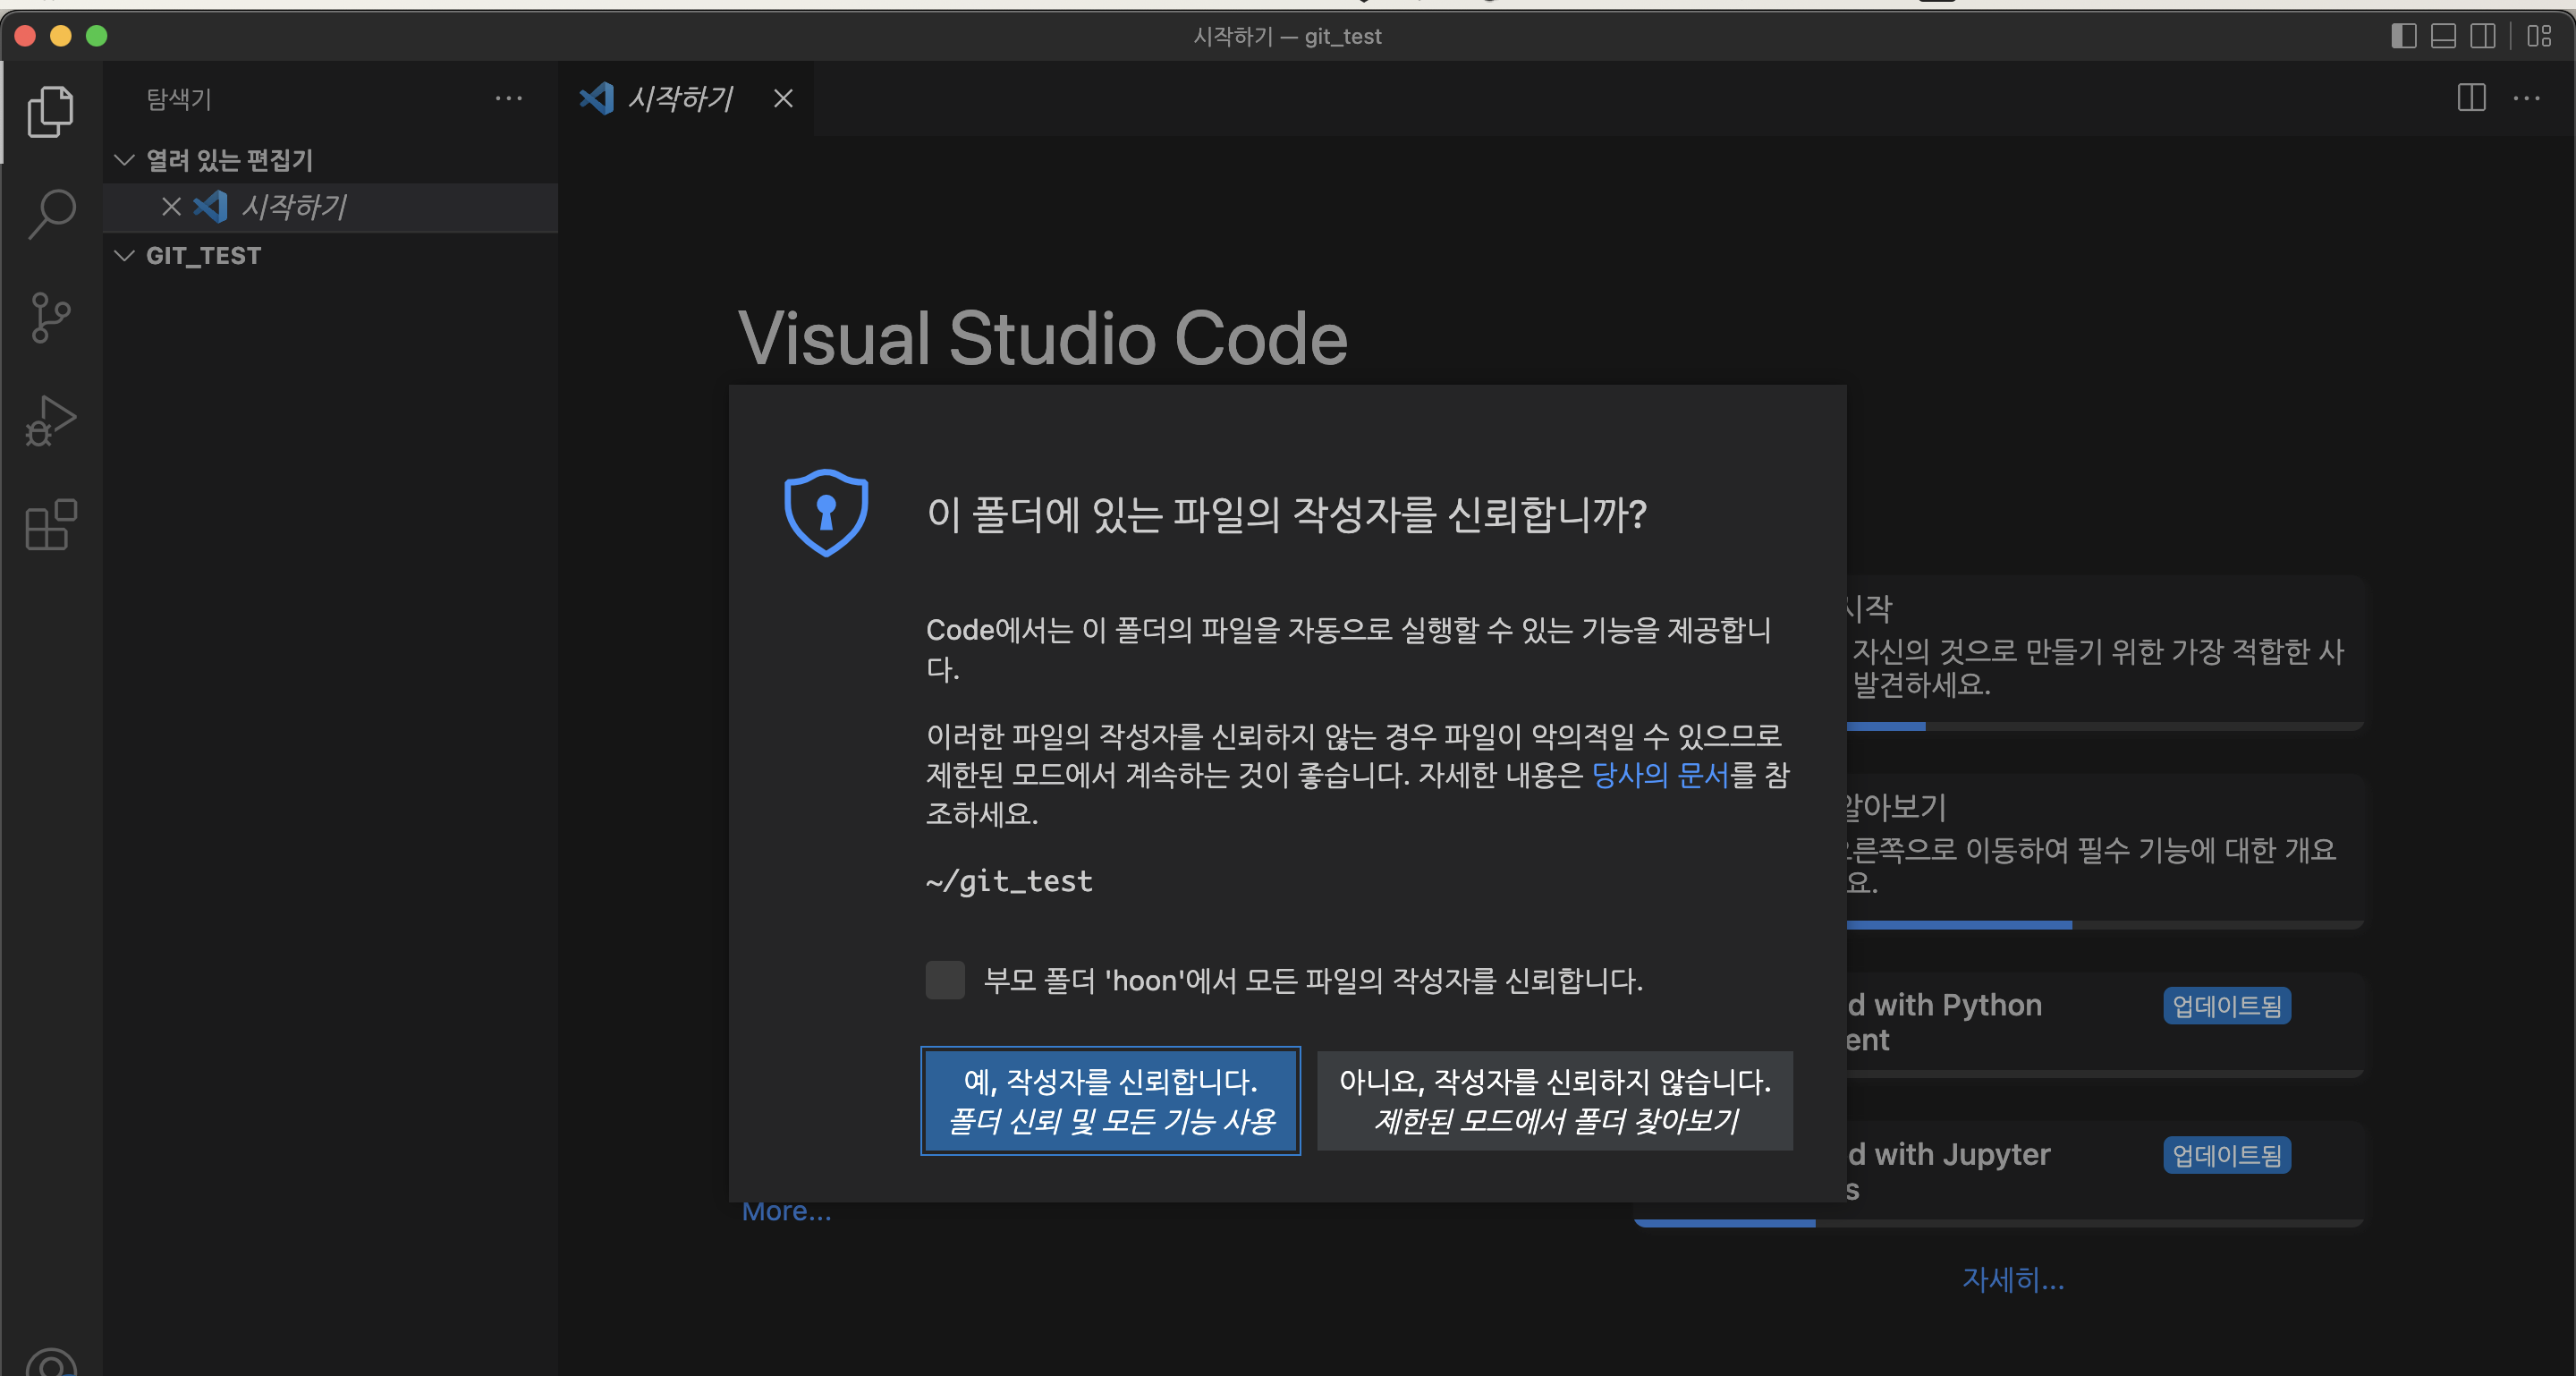This screenshot has height=1376, width=2576.
Task: Toggle bottom panel layout icon in title bar
Action: [x=2443, y=36]
